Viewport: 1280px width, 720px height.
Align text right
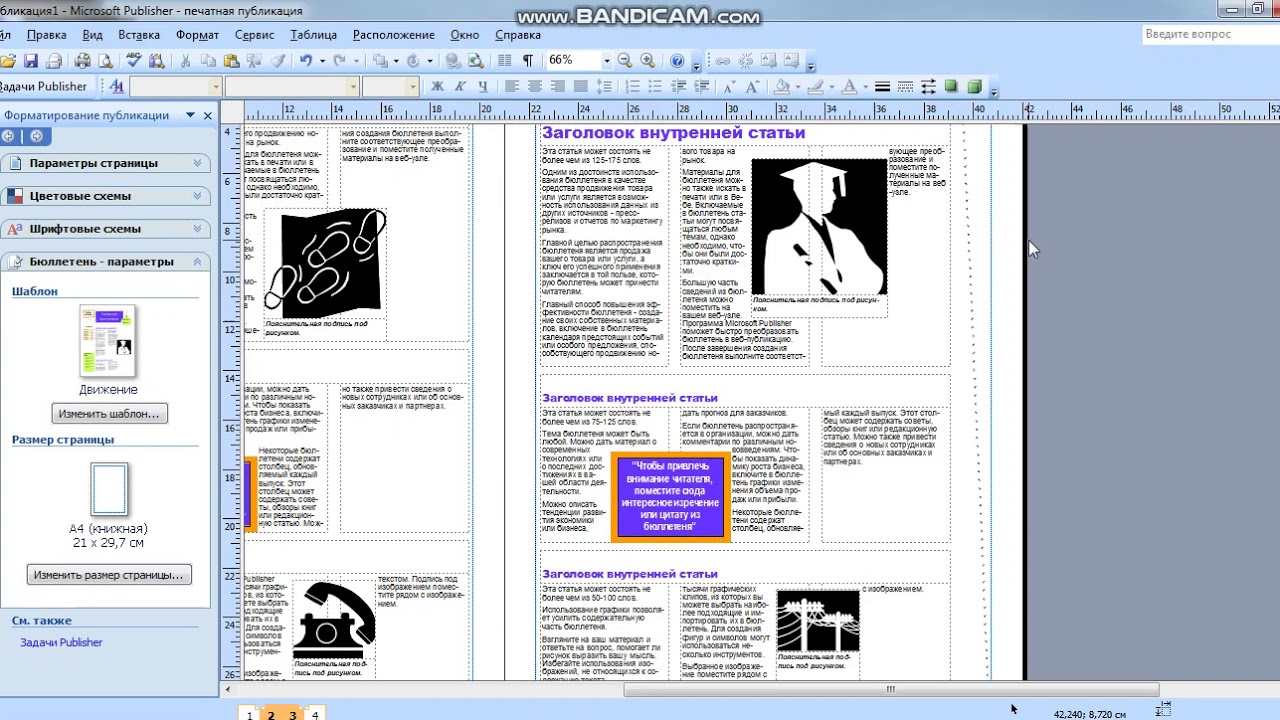[x=558, y=87]
